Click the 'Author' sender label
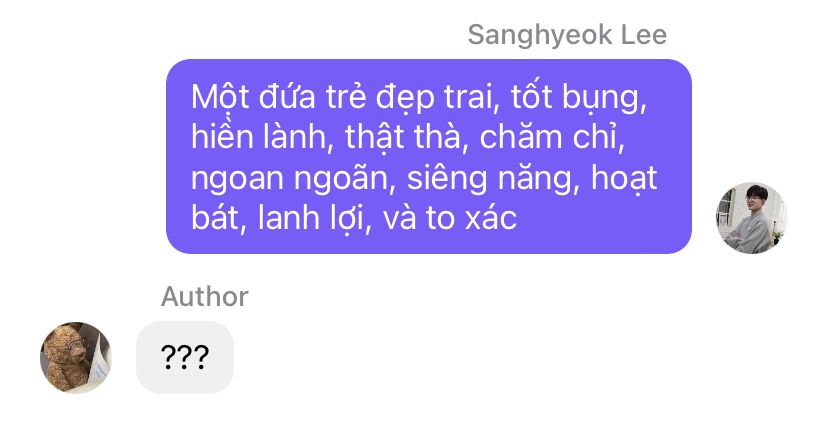 click(205, 297)
